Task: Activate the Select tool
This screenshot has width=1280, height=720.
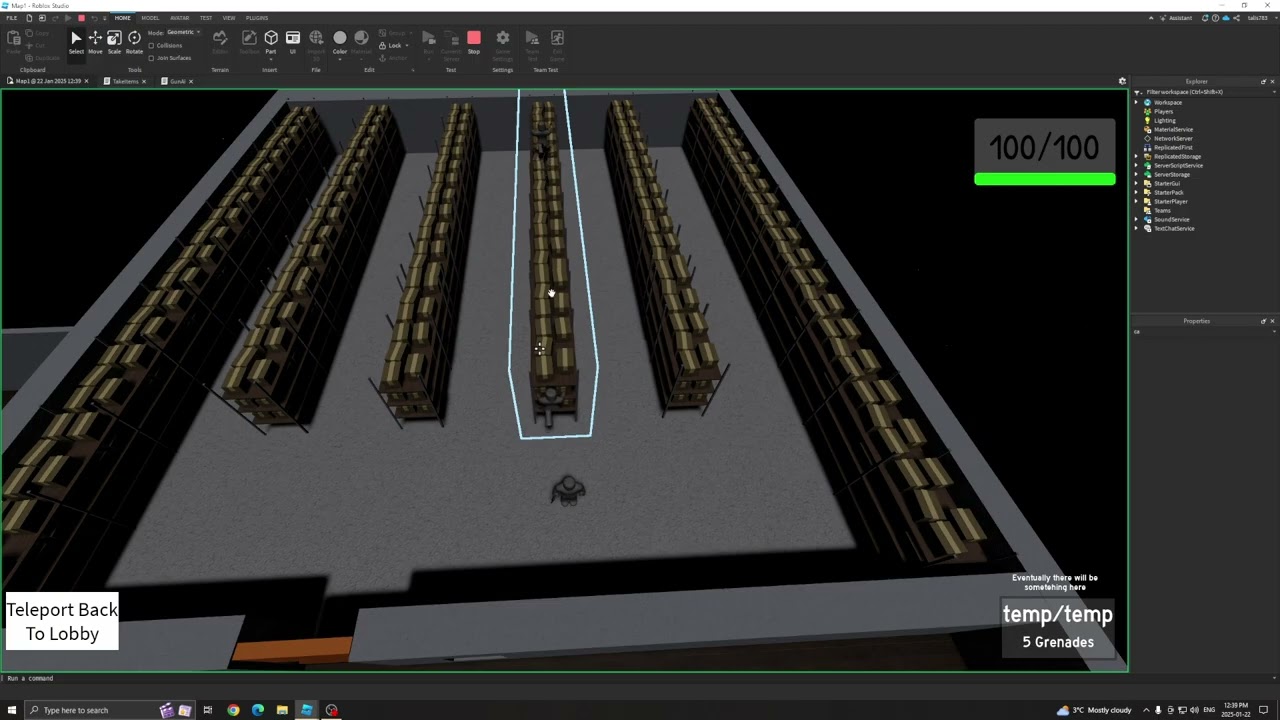Action: point(76,41)
